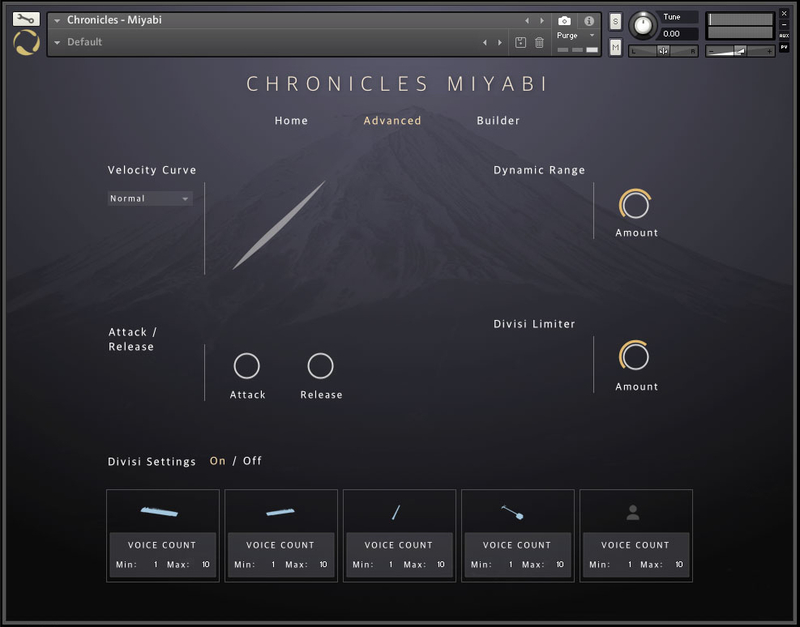This screenshot has width=800, height=627.
Task: Save the preset with the floppy disk icon
Action: click(520, 42)
